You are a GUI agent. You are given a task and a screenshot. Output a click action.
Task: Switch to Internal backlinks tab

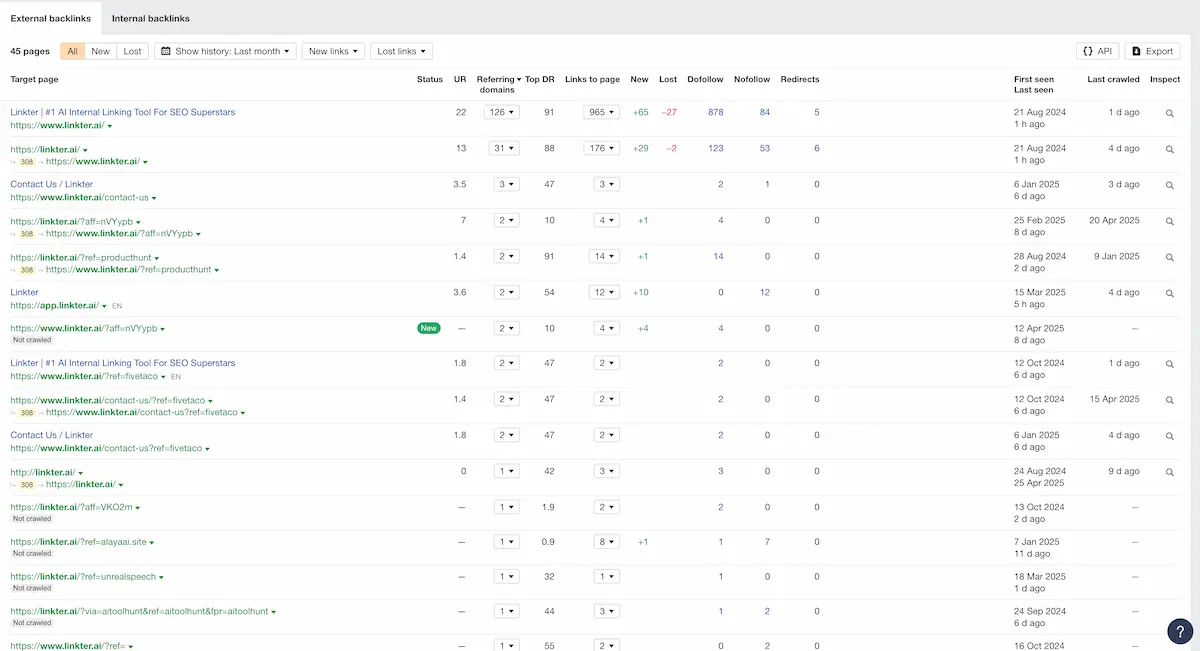click(151, 18)
